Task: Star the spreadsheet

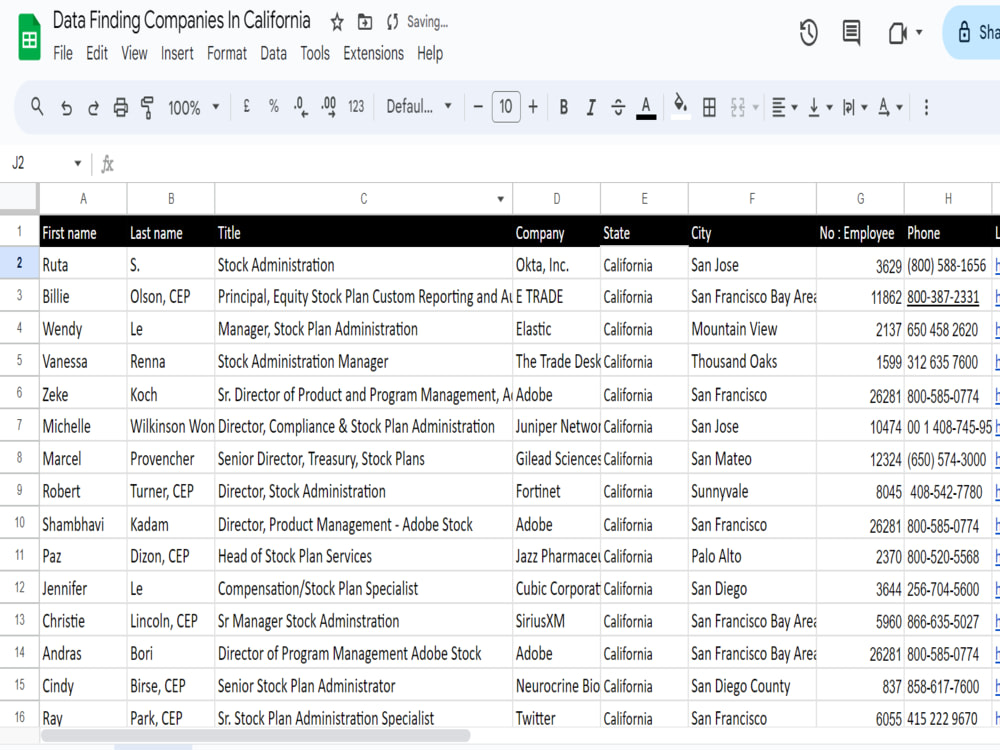Action: point(336,20)
